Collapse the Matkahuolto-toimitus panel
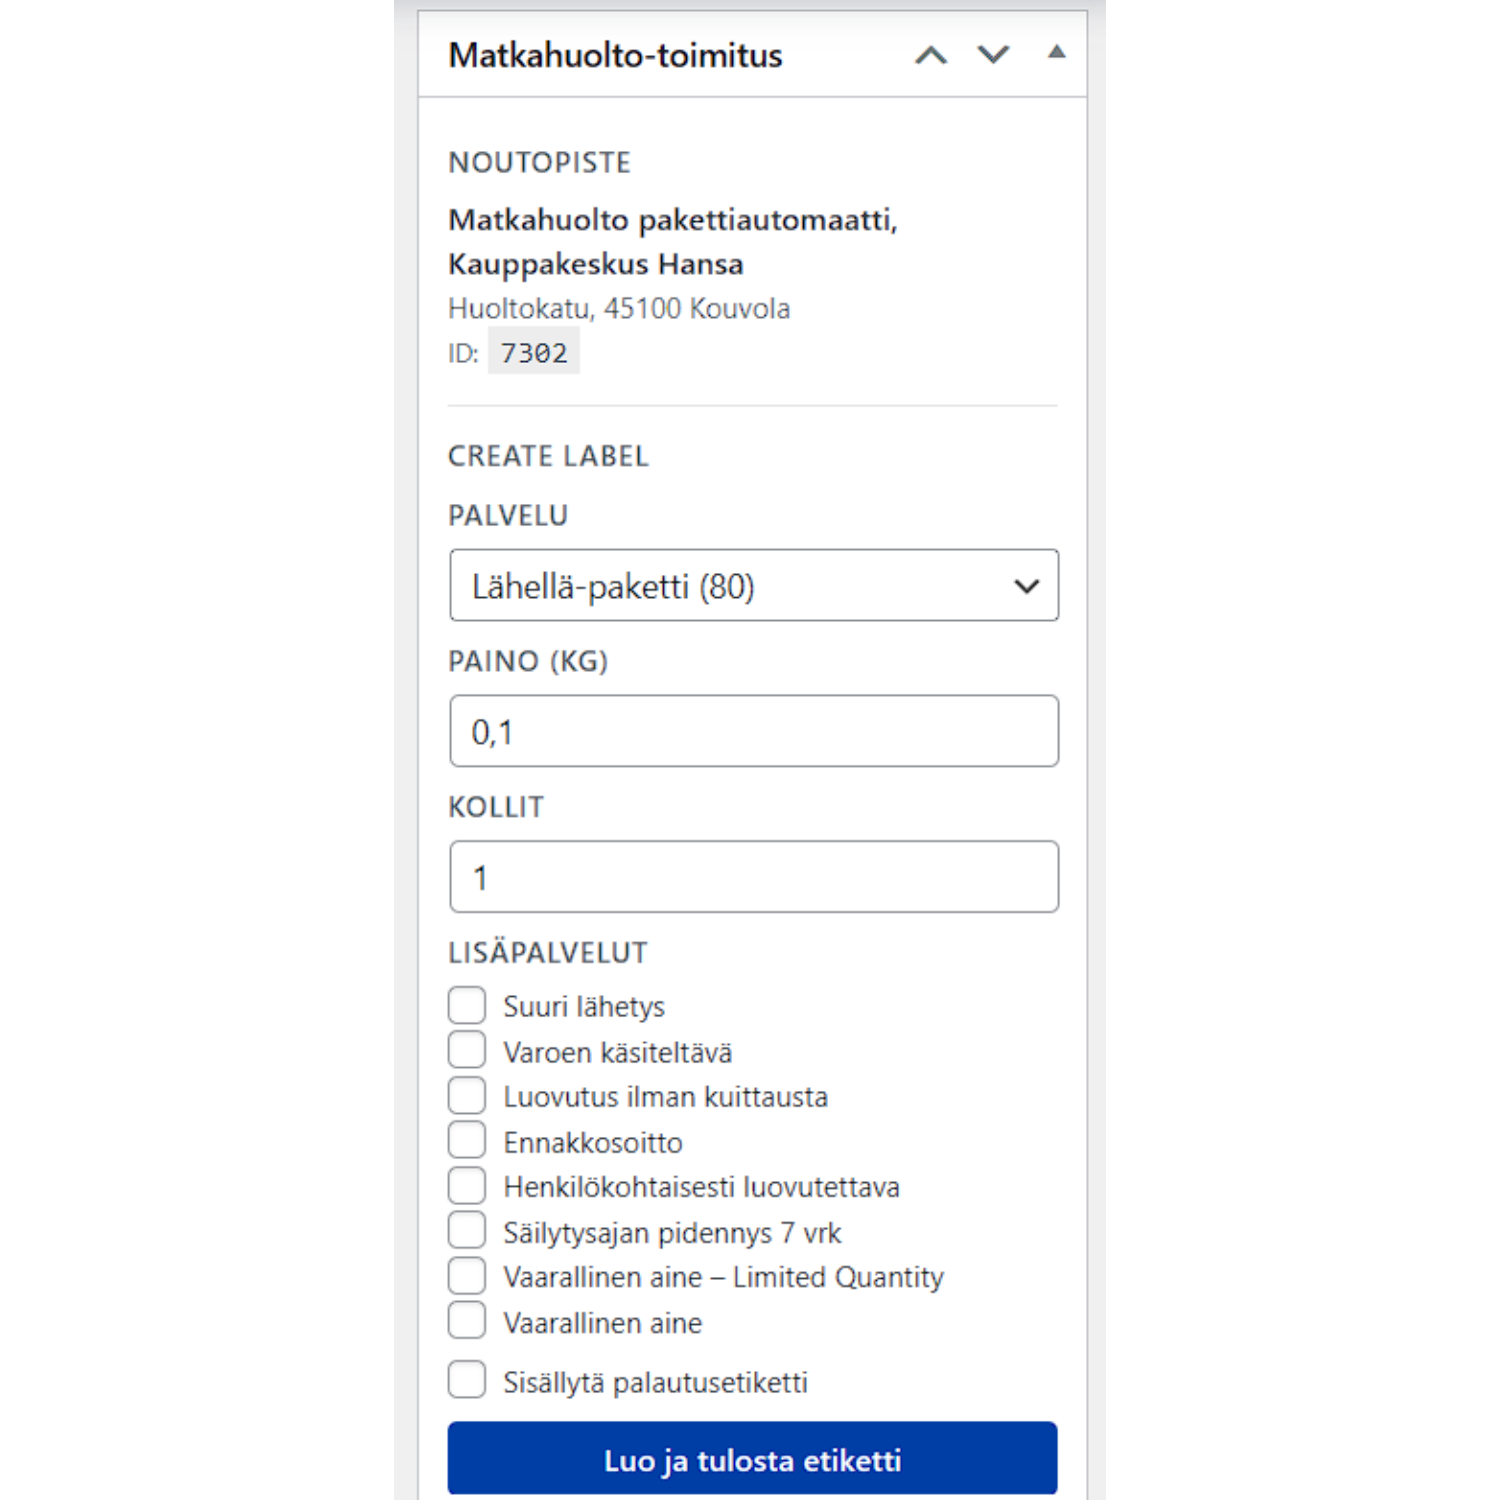The height and width of the screenshot is (1500, 1500). pos(1056,53)
